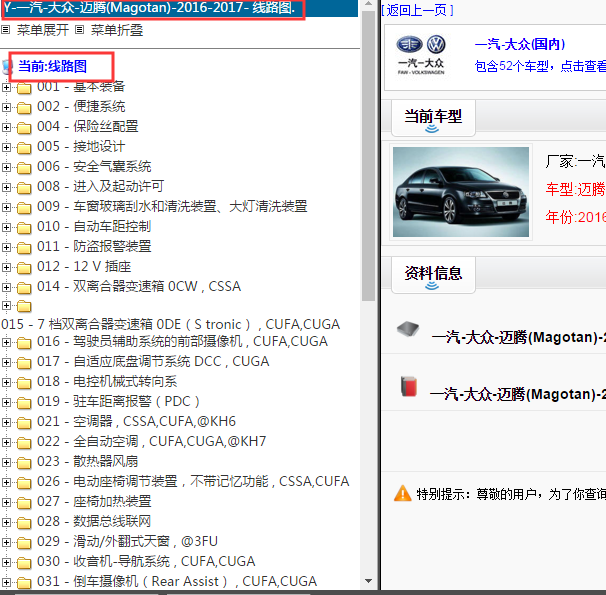Click folder icon of 031 倒车摄像机
Screen dimensions: 606x595
coord(24,583)
